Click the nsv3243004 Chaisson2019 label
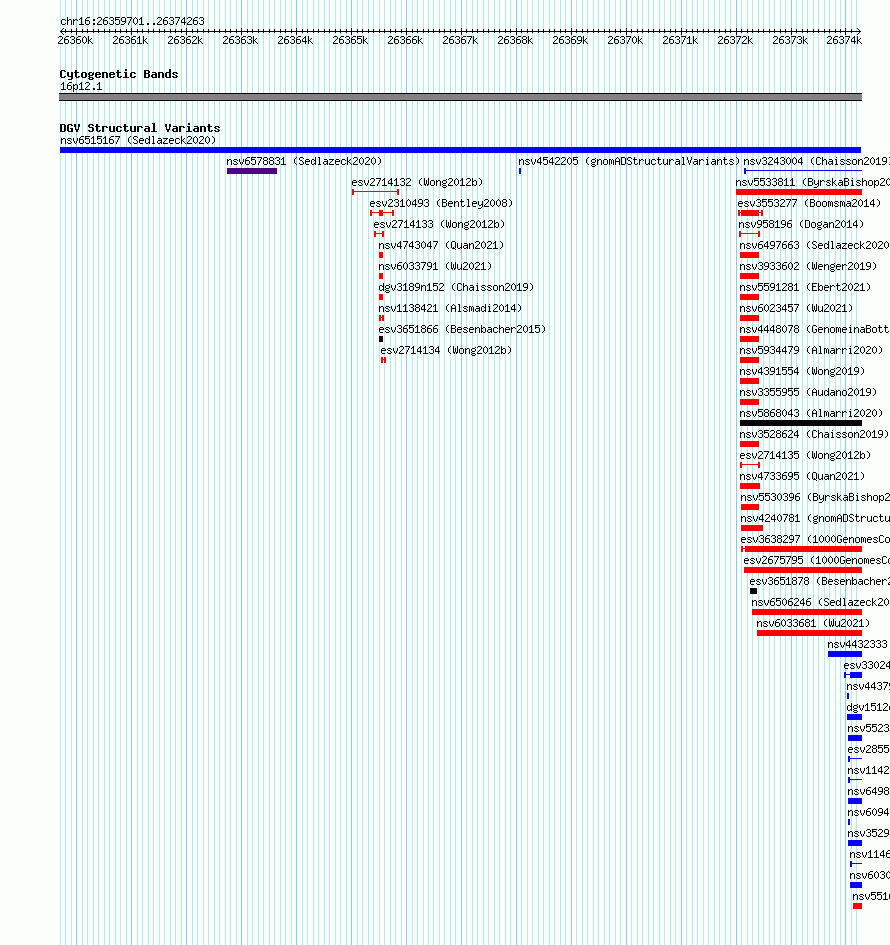 point(816,162)
